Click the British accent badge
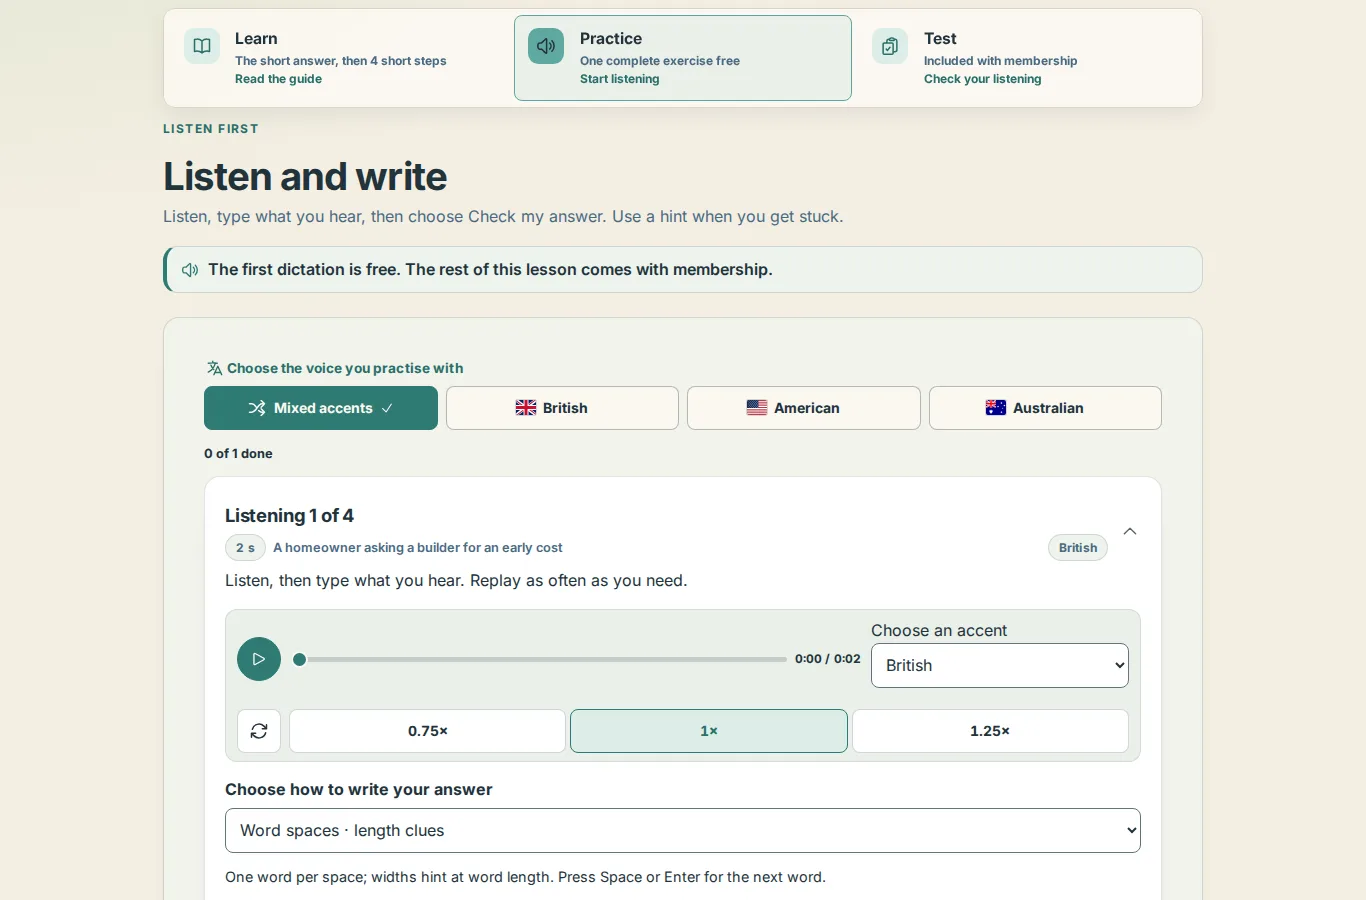The image size is (1366, 900). [1078, 548]
